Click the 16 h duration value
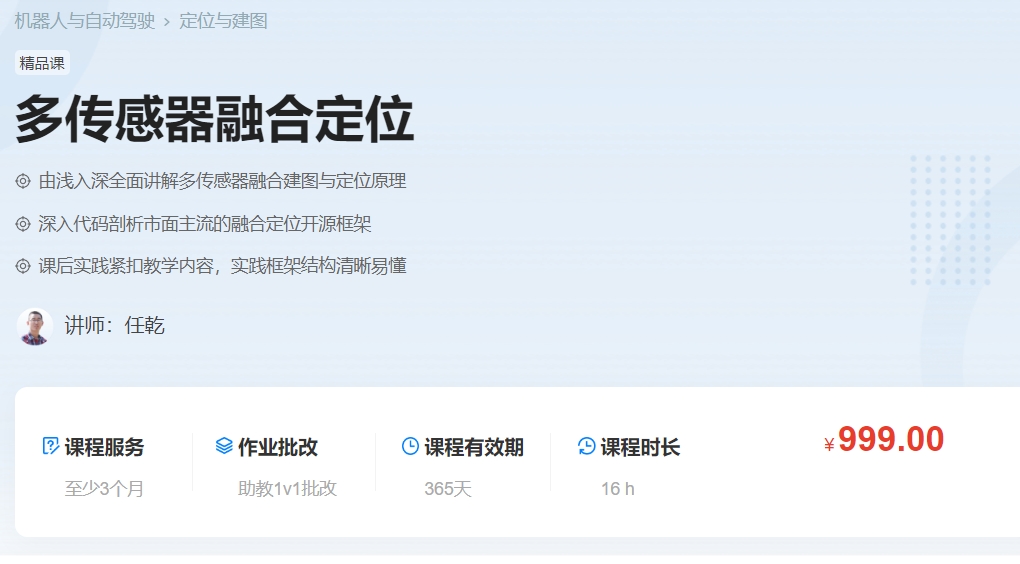 click(x=617, y=489)
